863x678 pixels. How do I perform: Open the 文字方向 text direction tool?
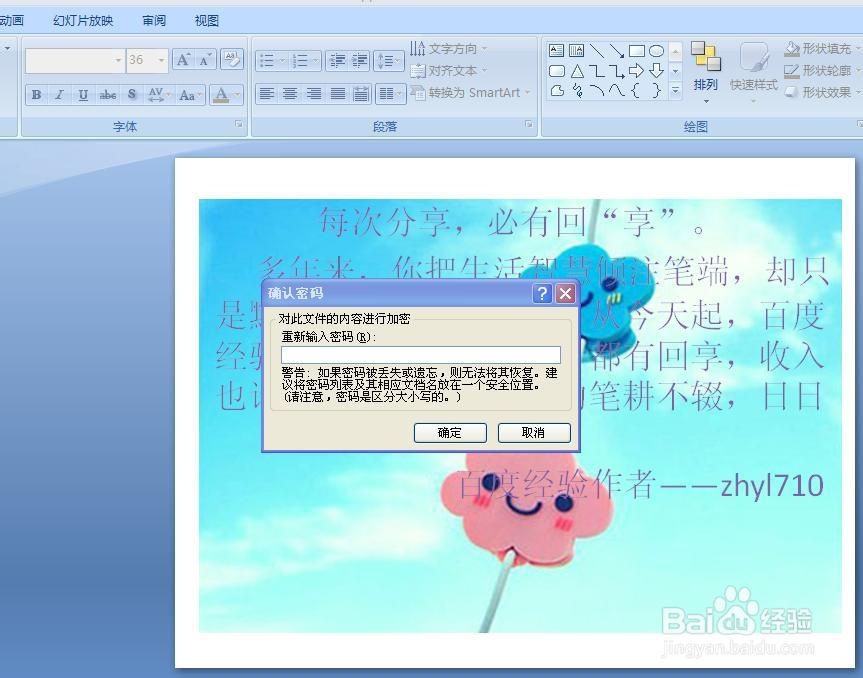tap(450, 48)
